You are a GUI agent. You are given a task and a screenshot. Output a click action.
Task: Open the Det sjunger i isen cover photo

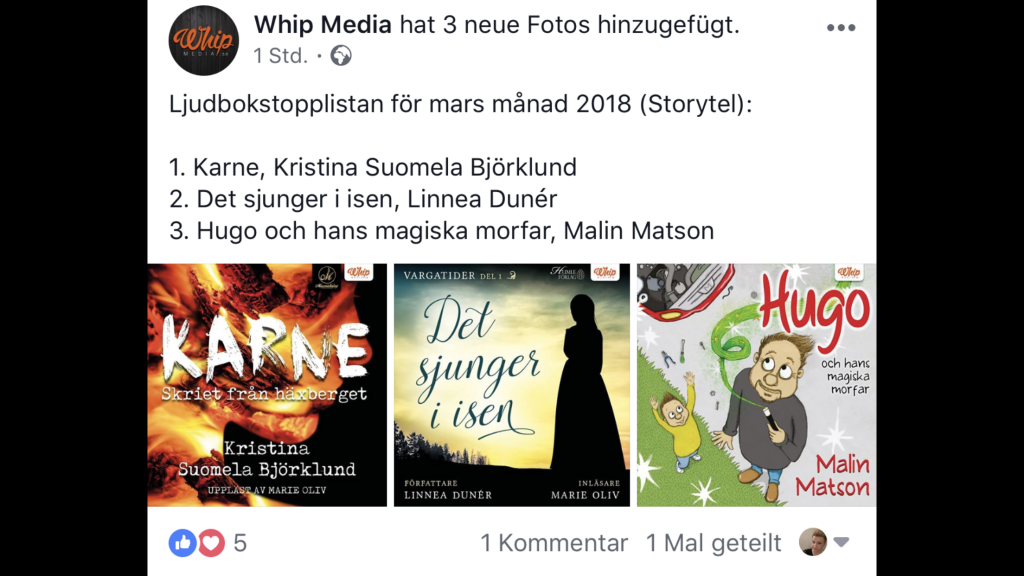(x=512, y=385)
